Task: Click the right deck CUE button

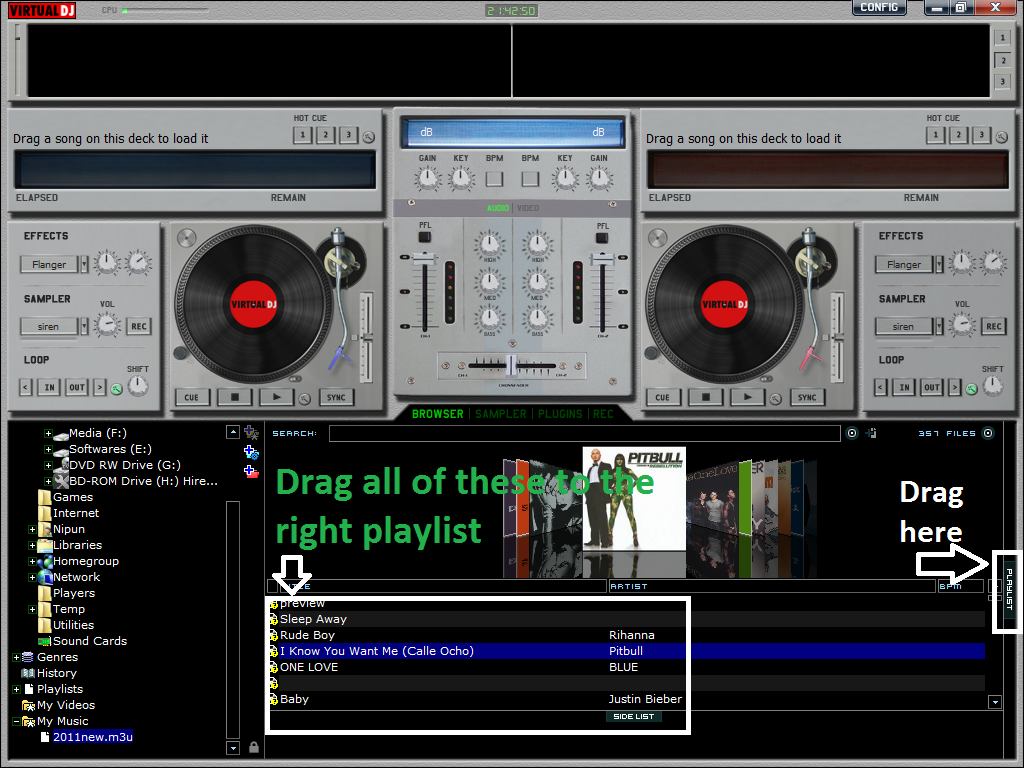Action: (x=663, y=397)
